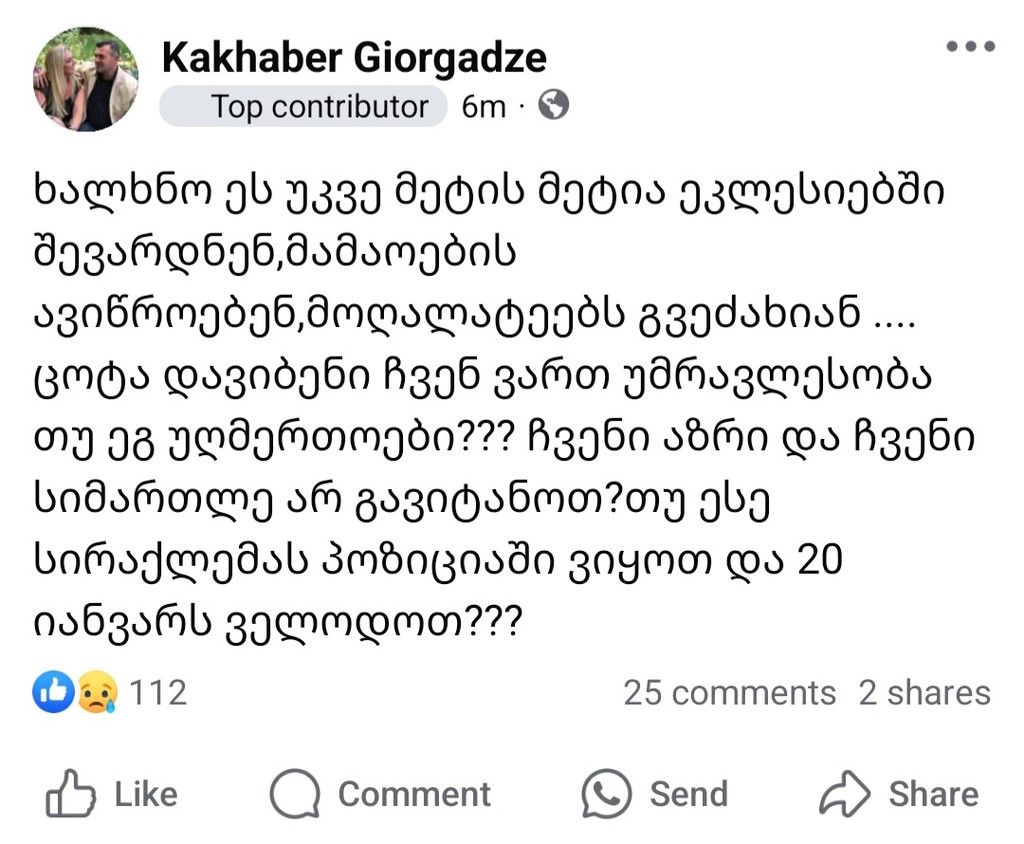Open the Kakhaber Giorgadze profile name link
The height and width of the screenshot is (844, 1024).
(354, 58)
